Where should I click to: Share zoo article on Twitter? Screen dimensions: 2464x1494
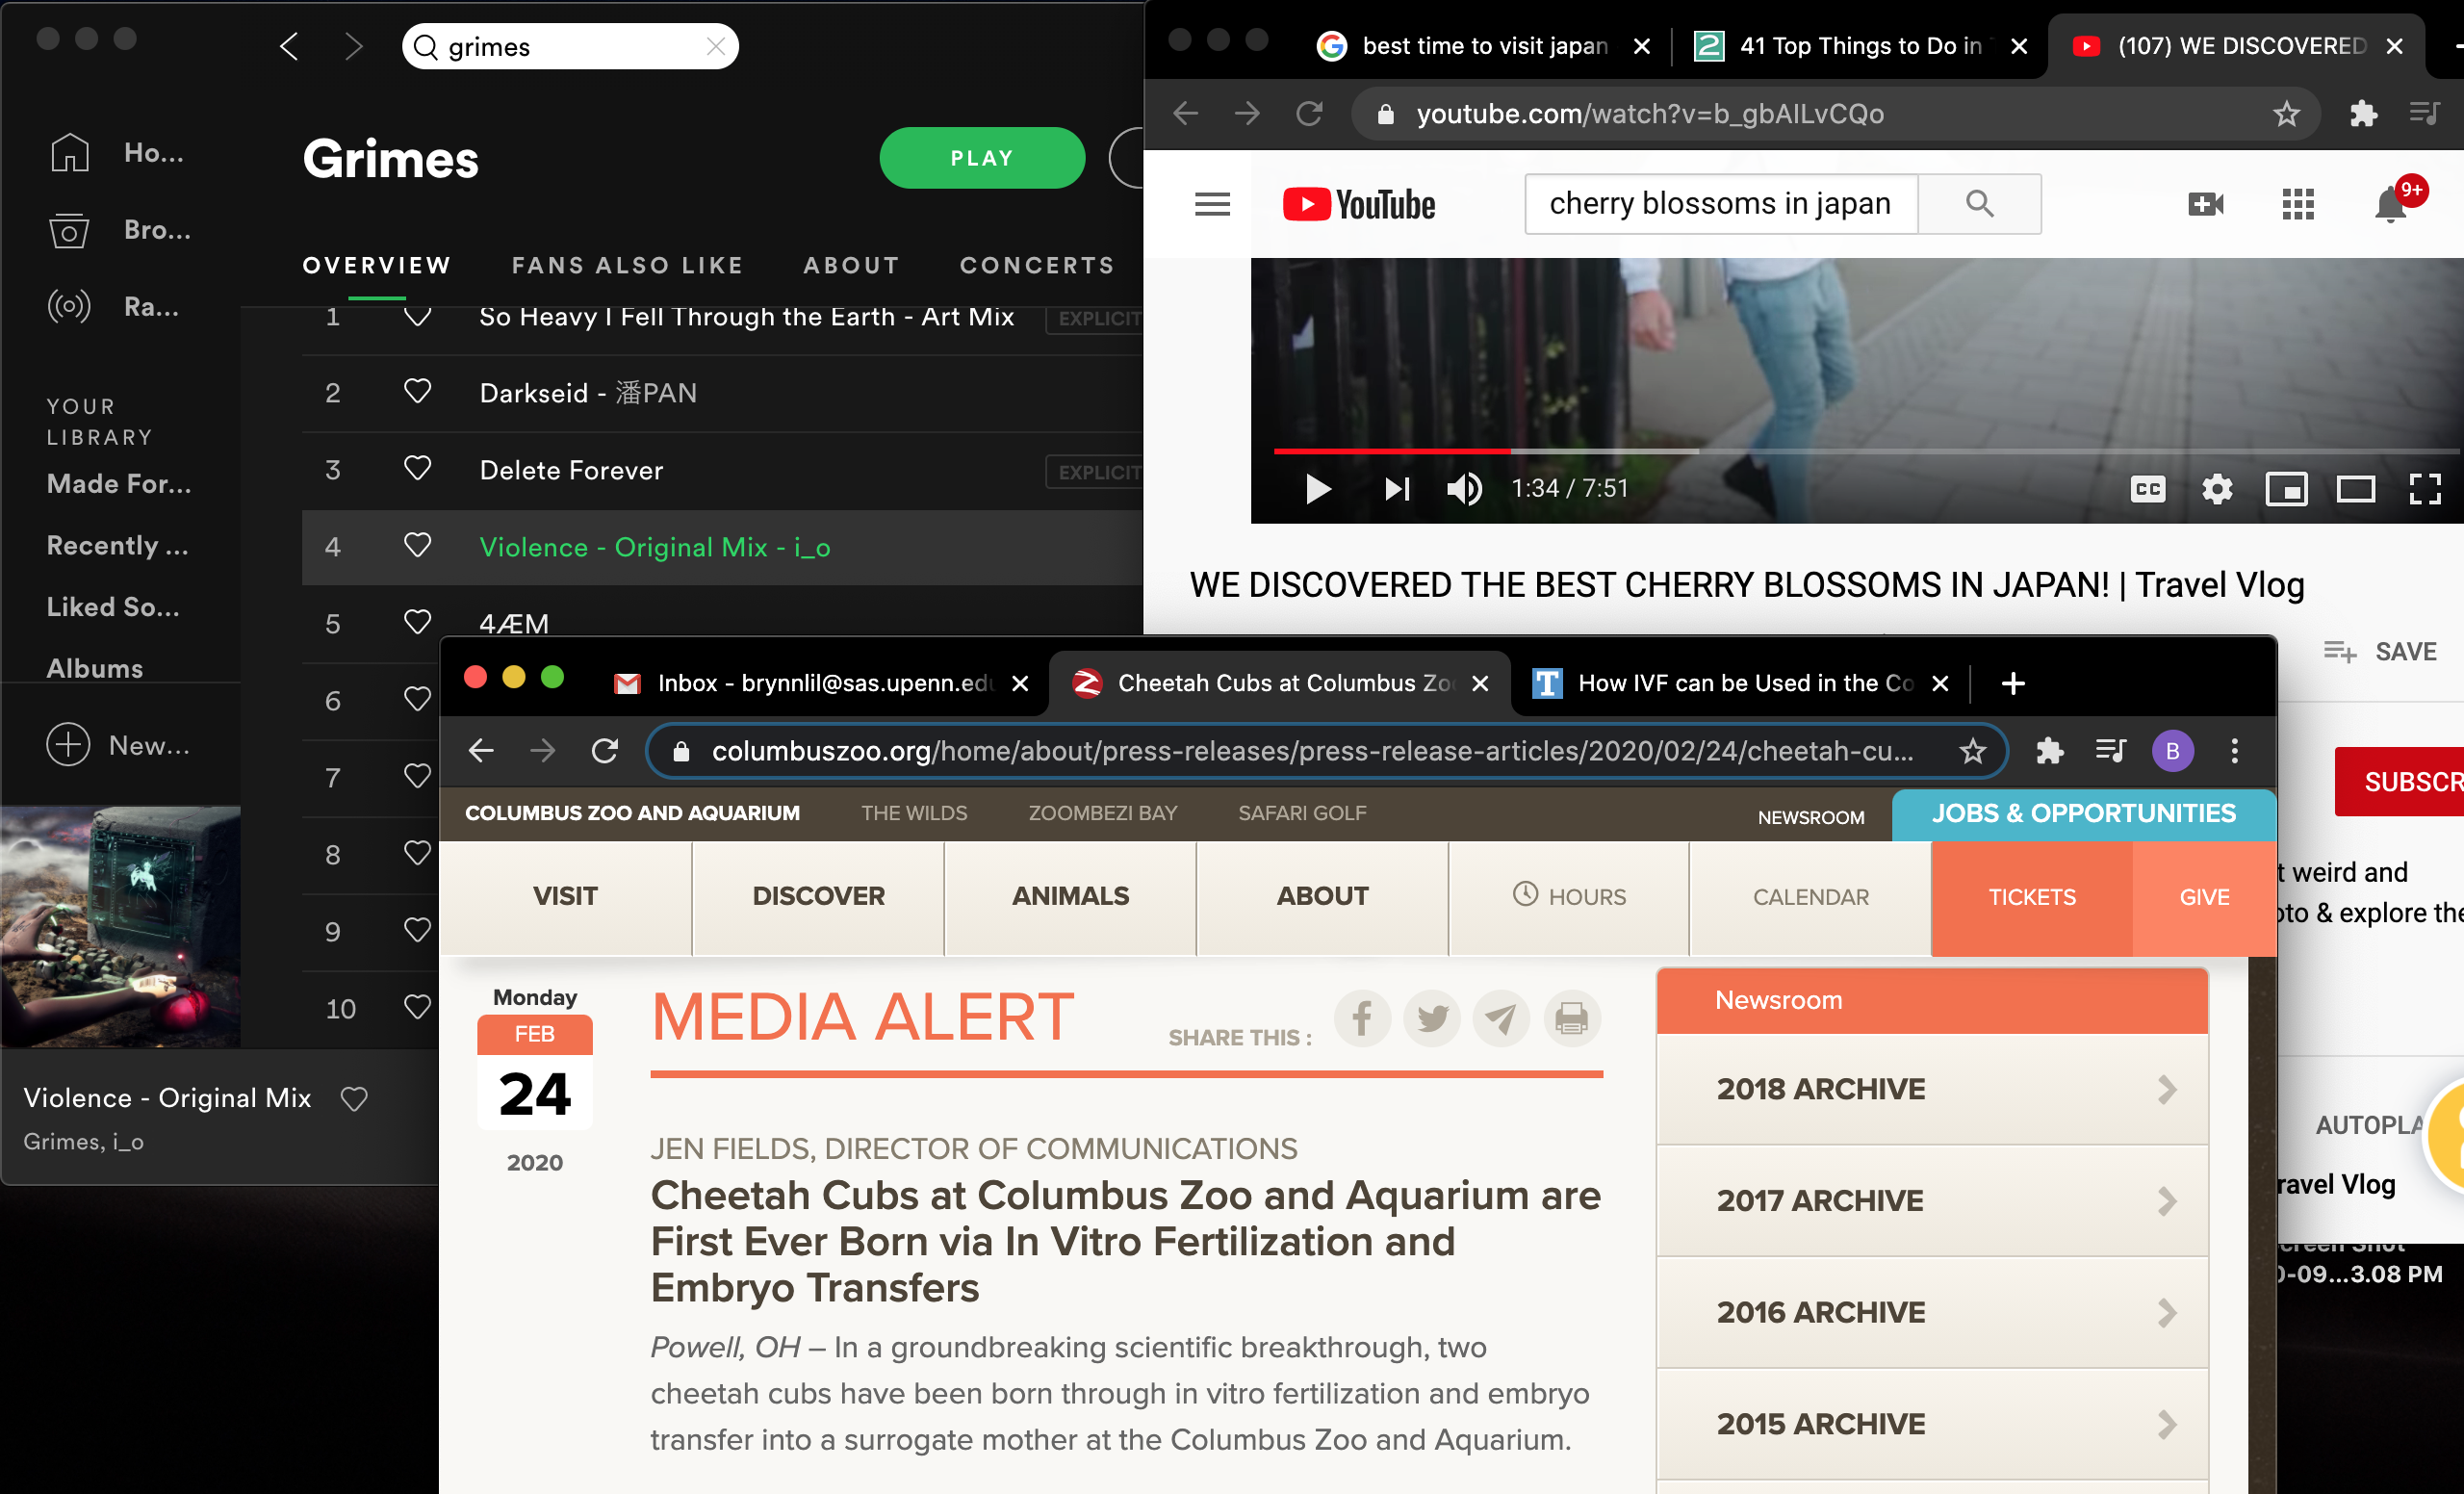(1432, 1018)
